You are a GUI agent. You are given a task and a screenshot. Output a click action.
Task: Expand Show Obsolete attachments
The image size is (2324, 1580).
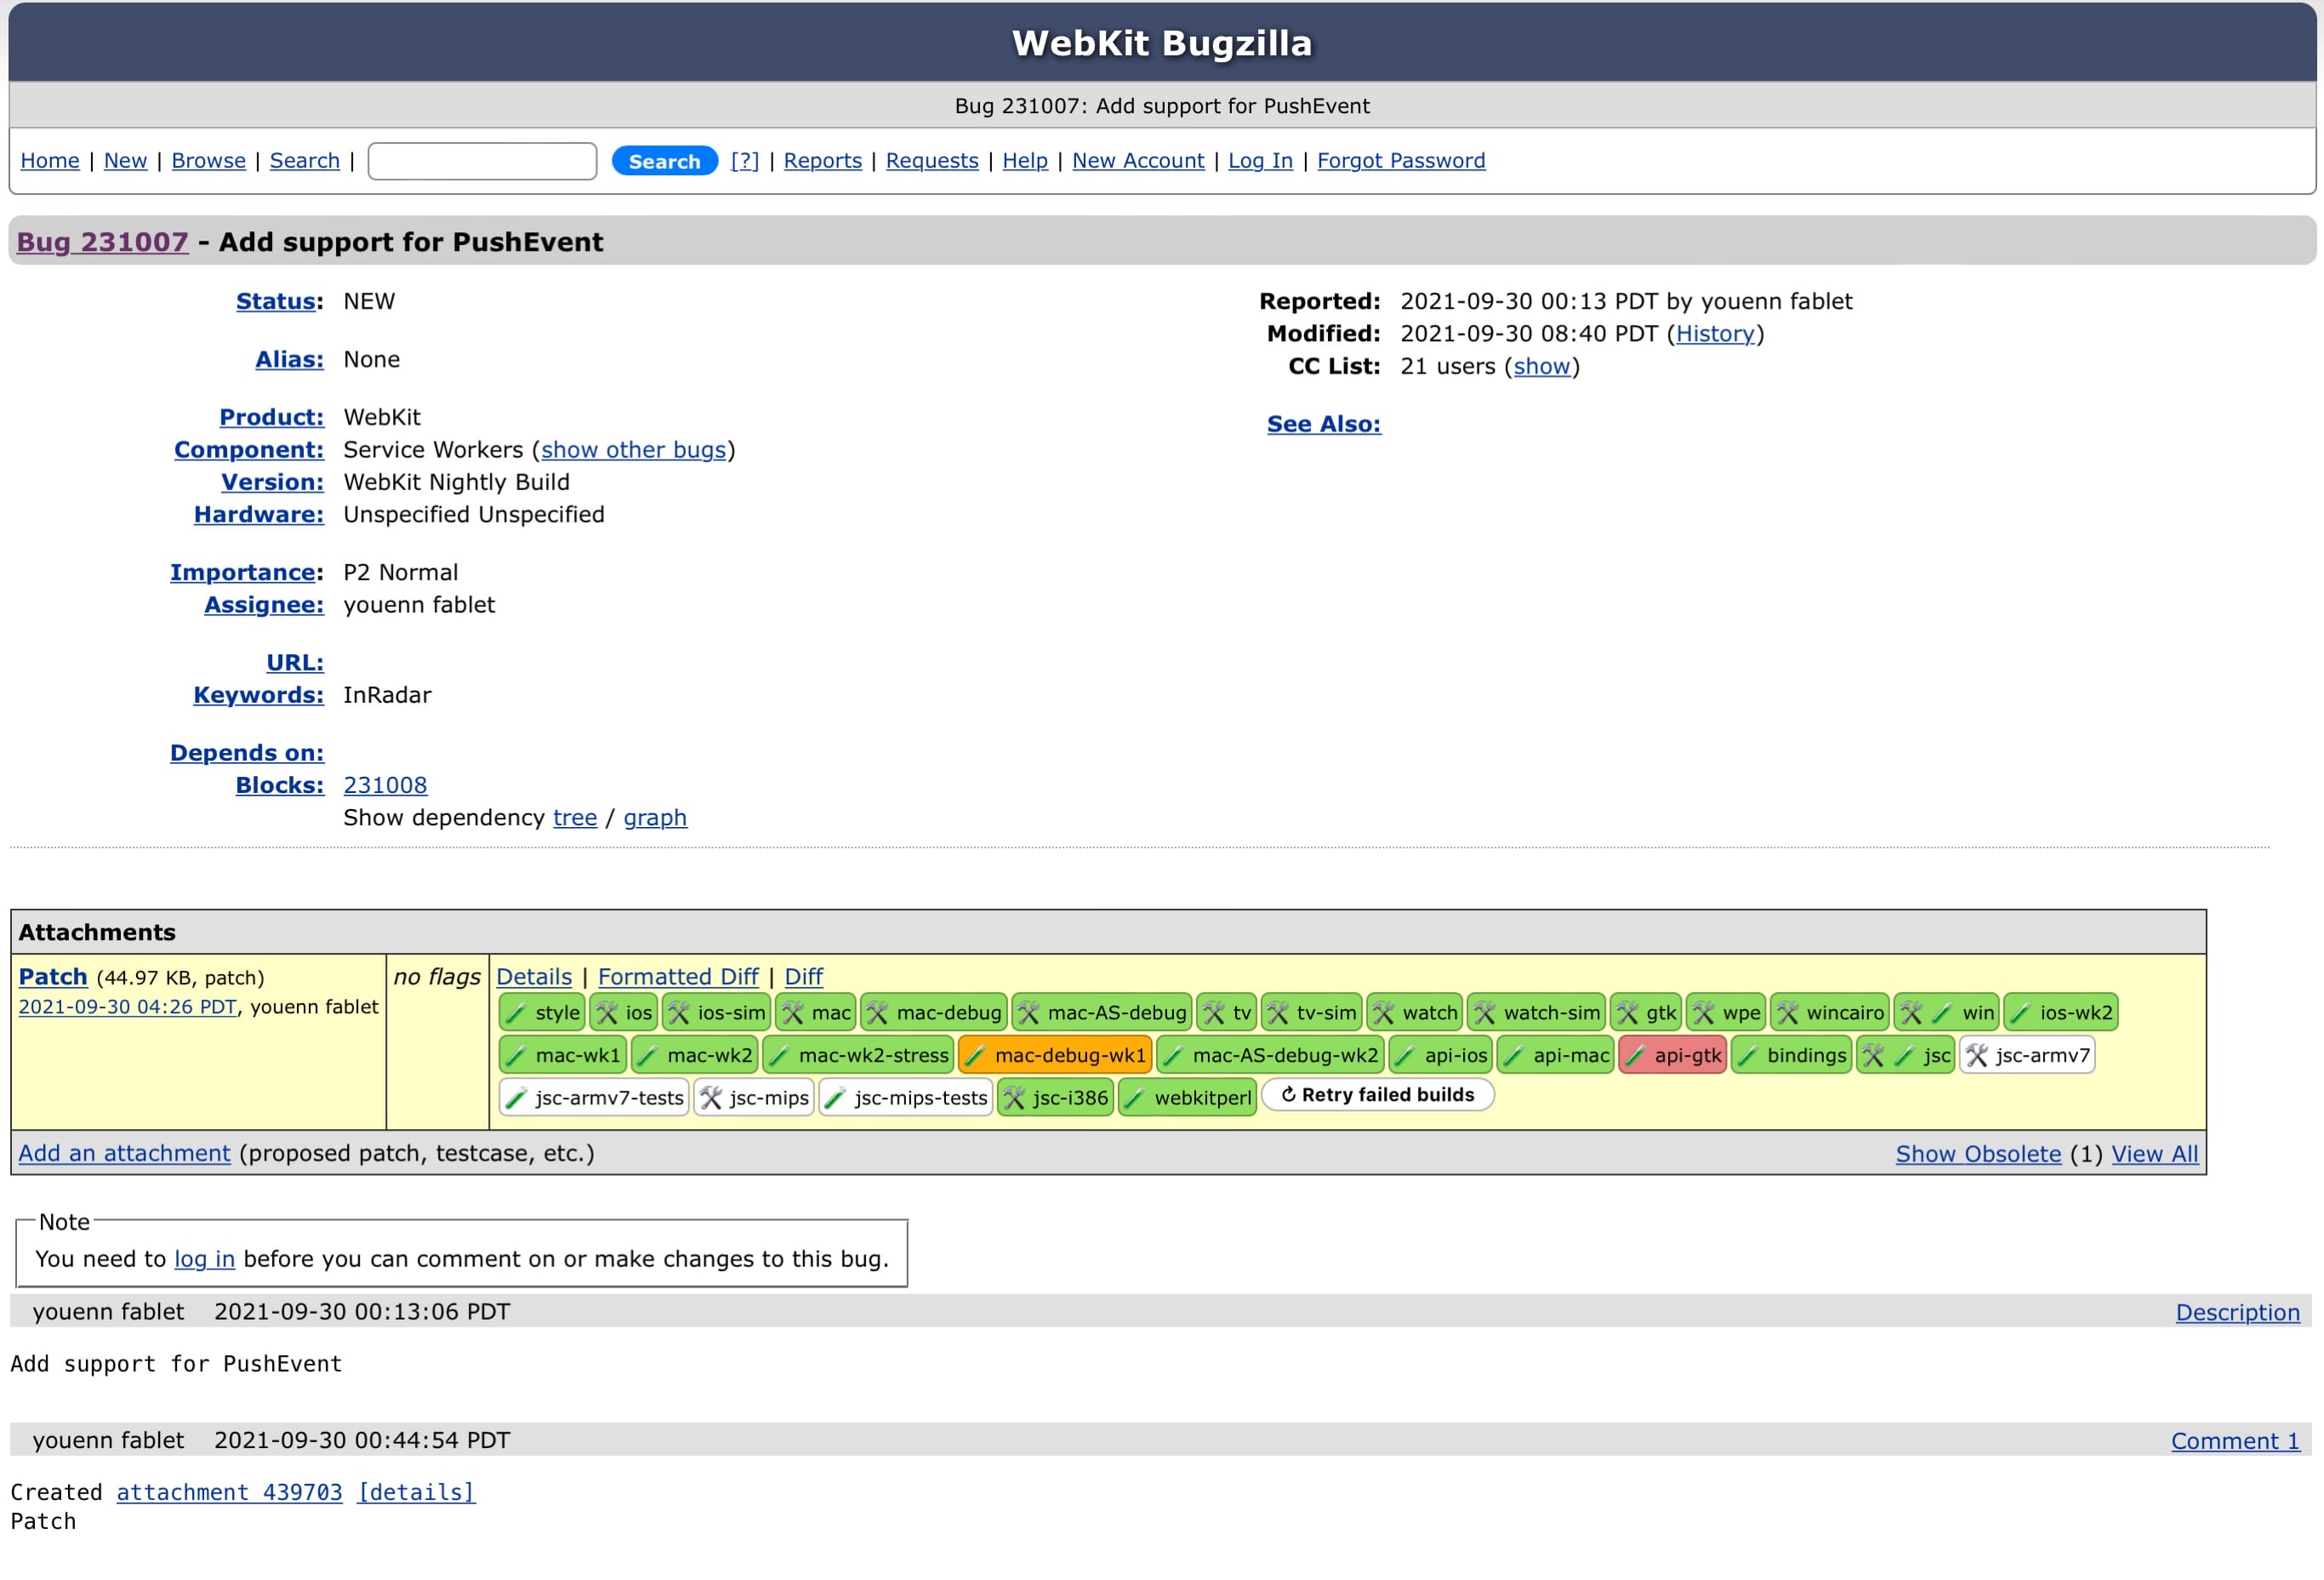[1977, 1153]
